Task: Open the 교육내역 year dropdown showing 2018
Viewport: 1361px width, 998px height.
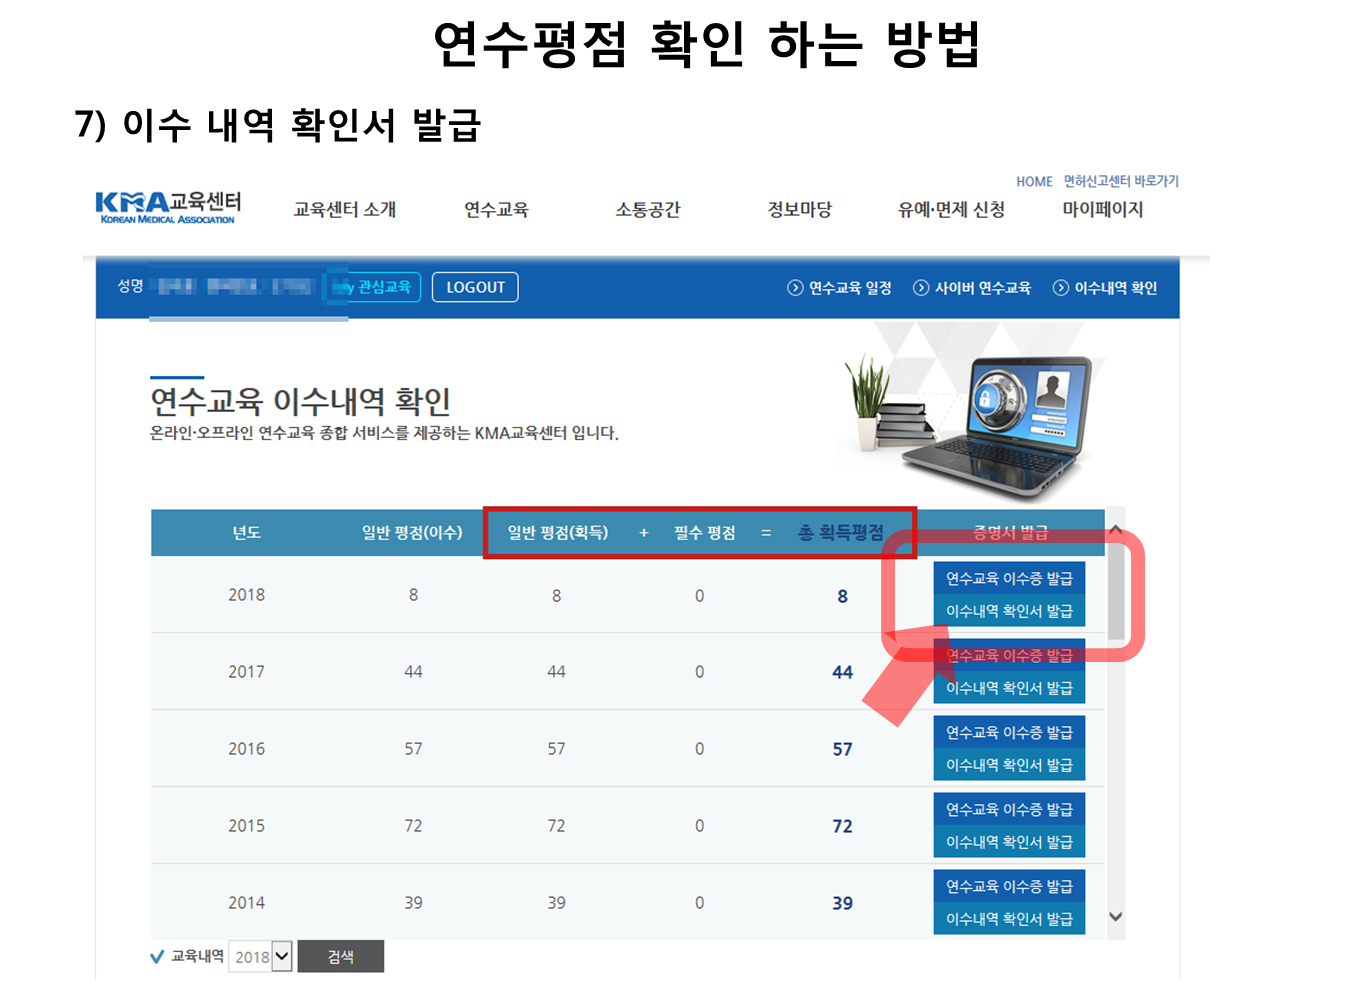Action: (260, 957)
